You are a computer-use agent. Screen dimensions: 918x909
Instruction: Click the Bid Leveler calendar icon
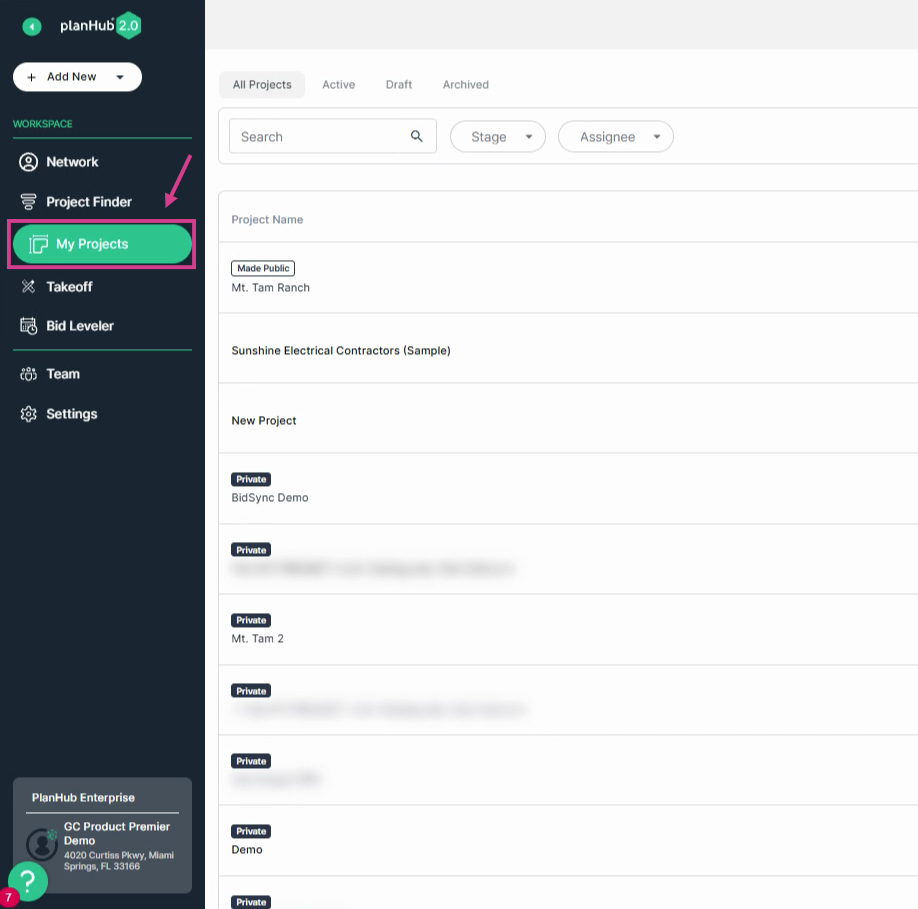pos(28,326)
